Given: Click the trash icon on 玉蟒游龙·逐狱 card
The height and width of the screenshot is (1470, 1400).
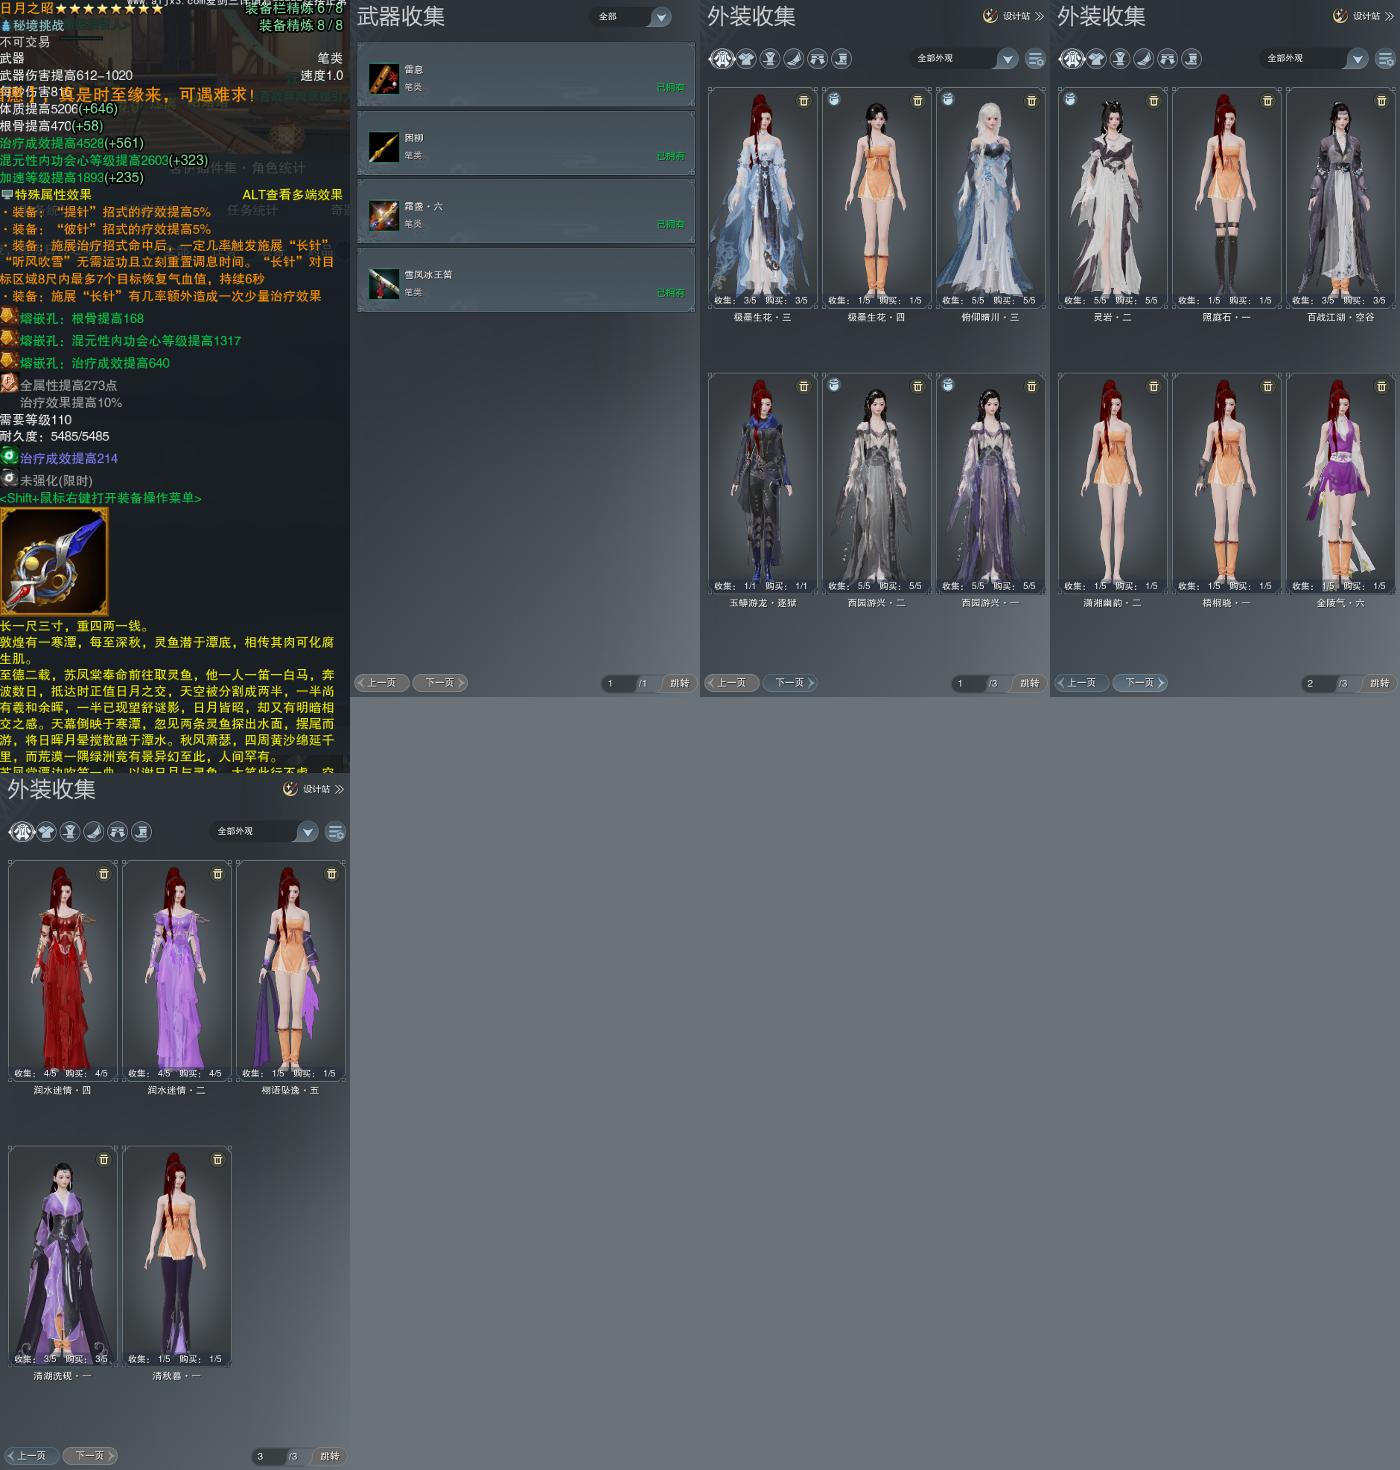Looking at the screenshot, I should coord(804,386).
